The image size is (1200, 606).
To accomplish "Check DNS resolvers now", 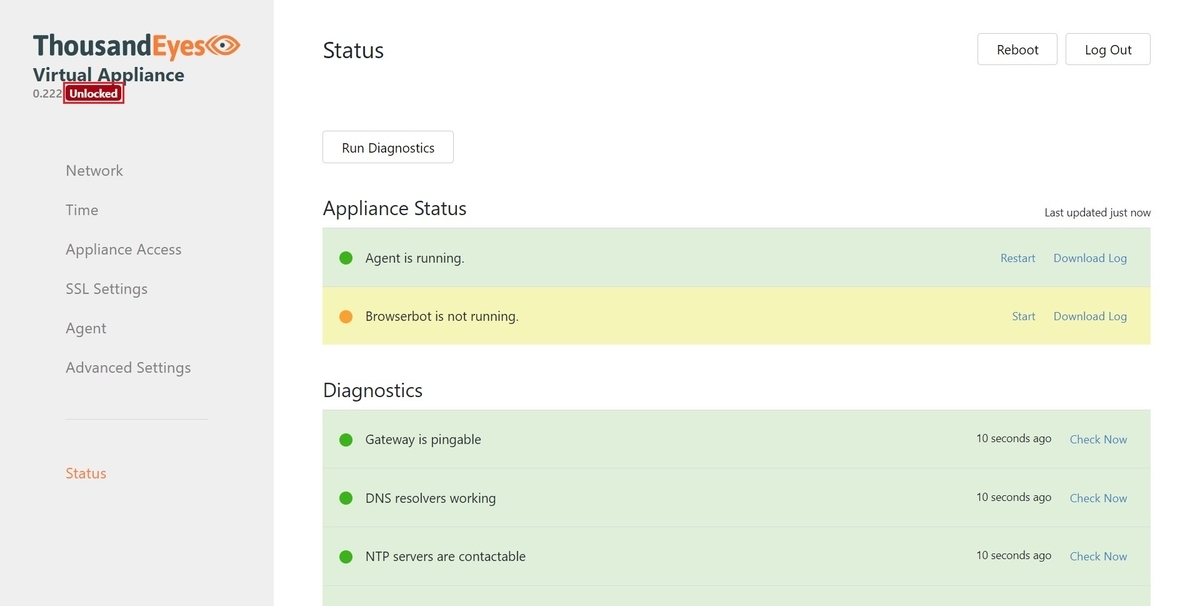I will tap(1098, 497).
